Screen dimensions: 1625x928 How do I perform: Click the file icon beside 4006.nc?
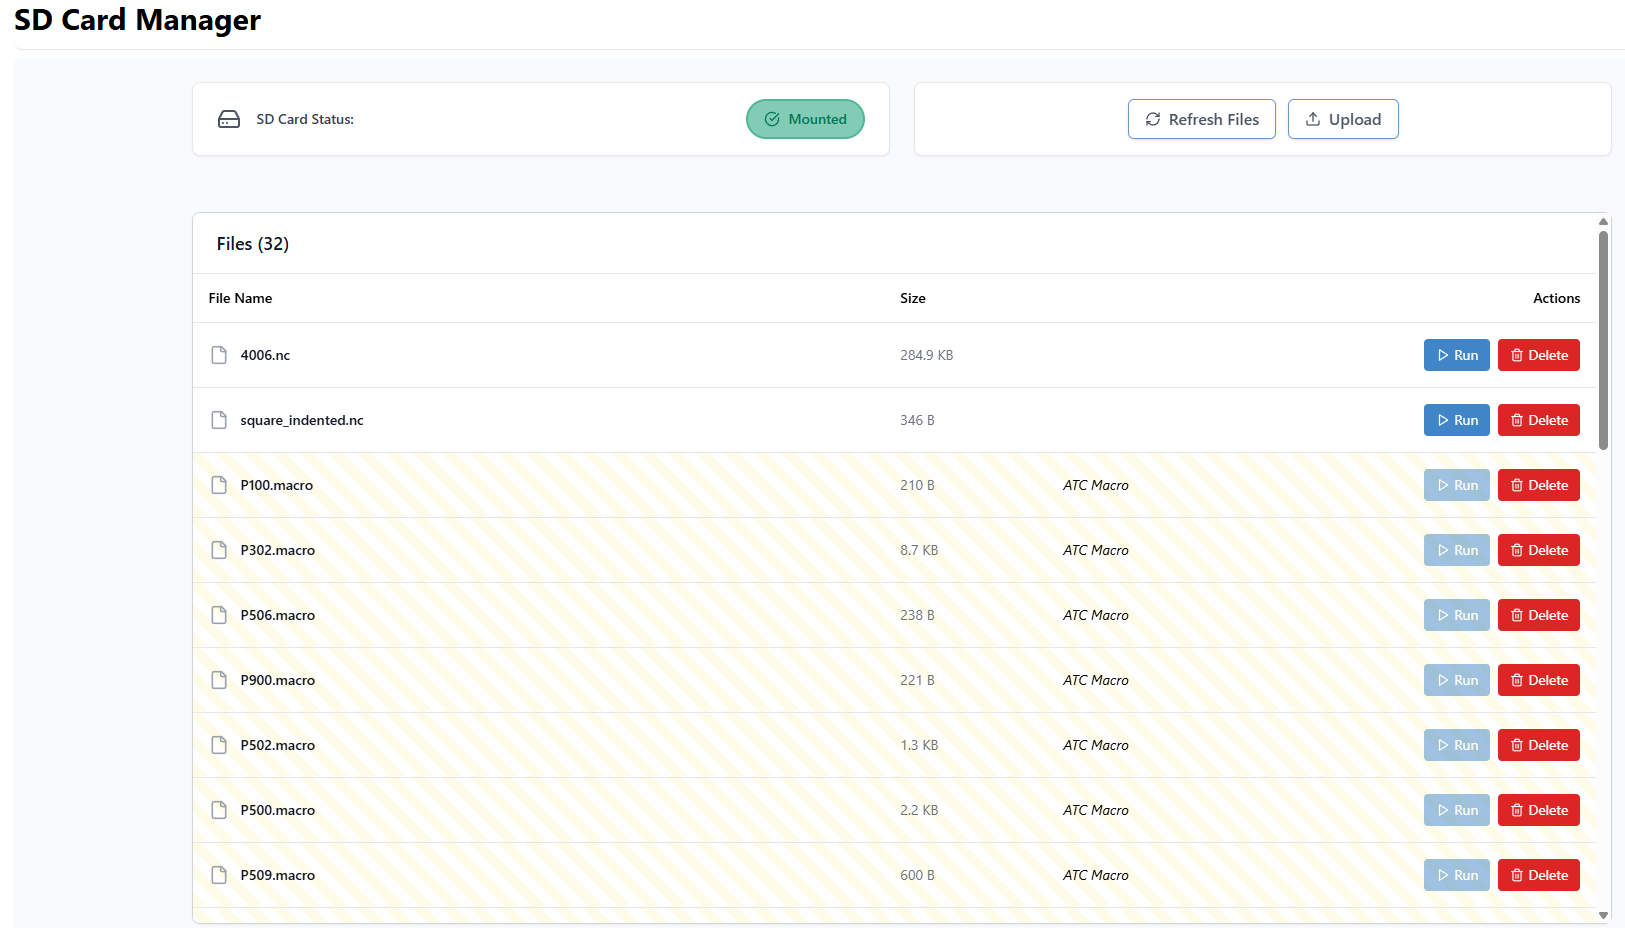(x=219, y=355)
